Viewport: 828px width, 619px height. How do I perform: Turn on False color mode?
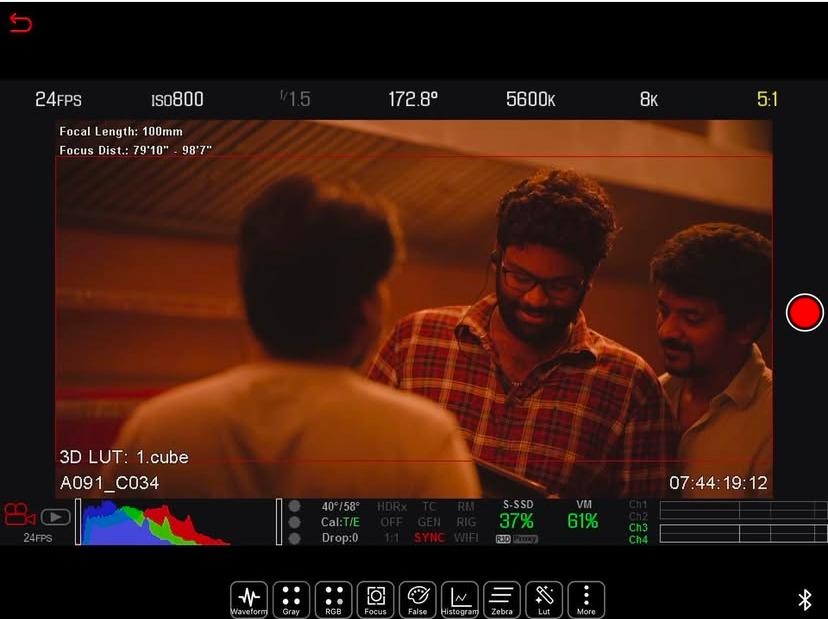pos(418,599)
